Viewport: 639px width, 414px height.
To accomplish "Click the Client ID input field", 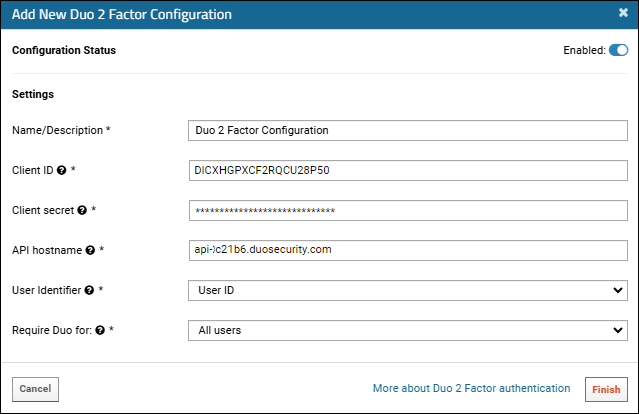I will [408, 170].
